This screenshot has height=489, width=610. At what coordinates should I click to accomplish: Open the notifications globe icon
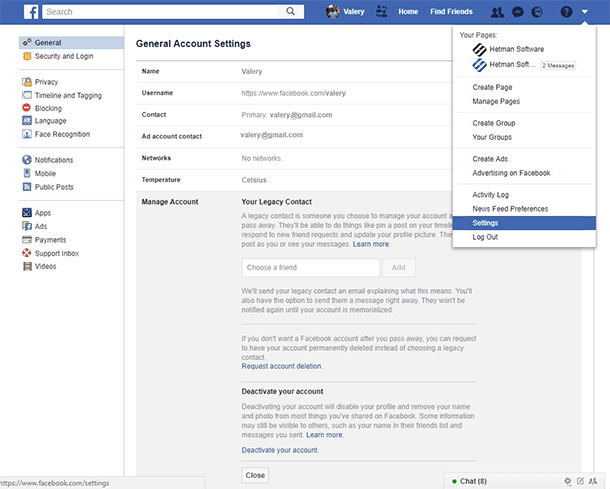(537, 12)
